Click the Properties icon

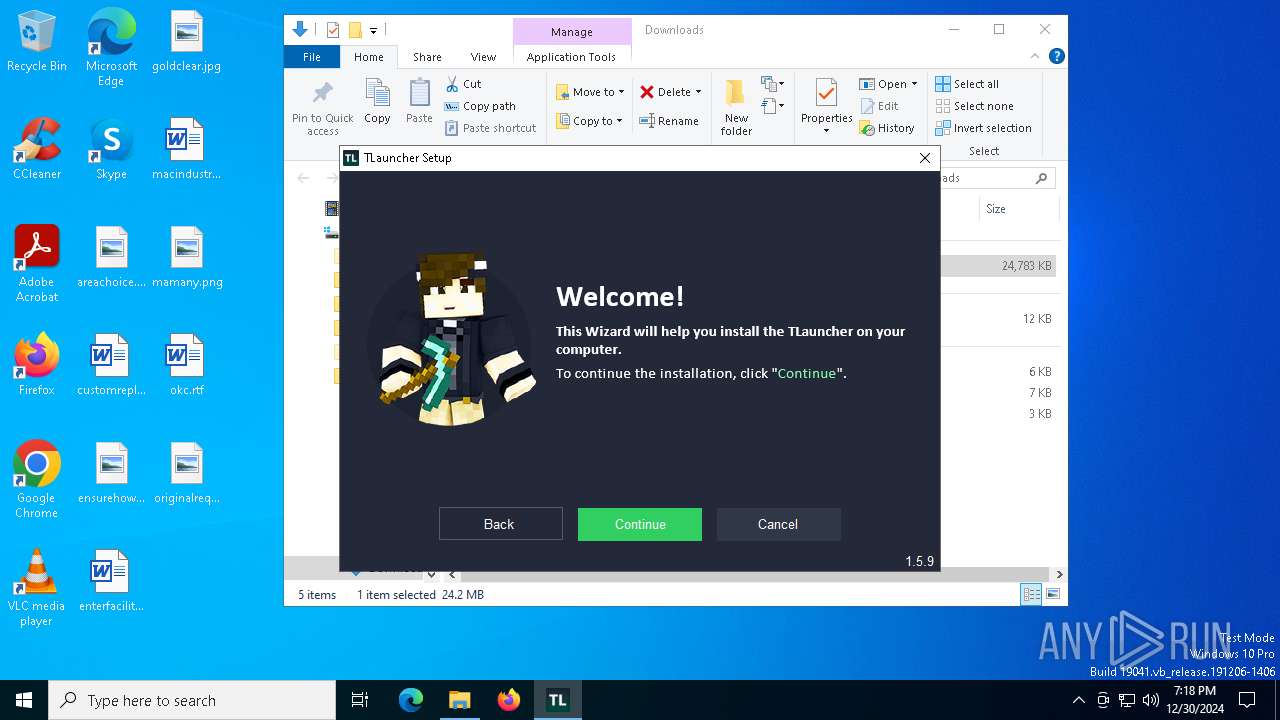coord(826,95)
